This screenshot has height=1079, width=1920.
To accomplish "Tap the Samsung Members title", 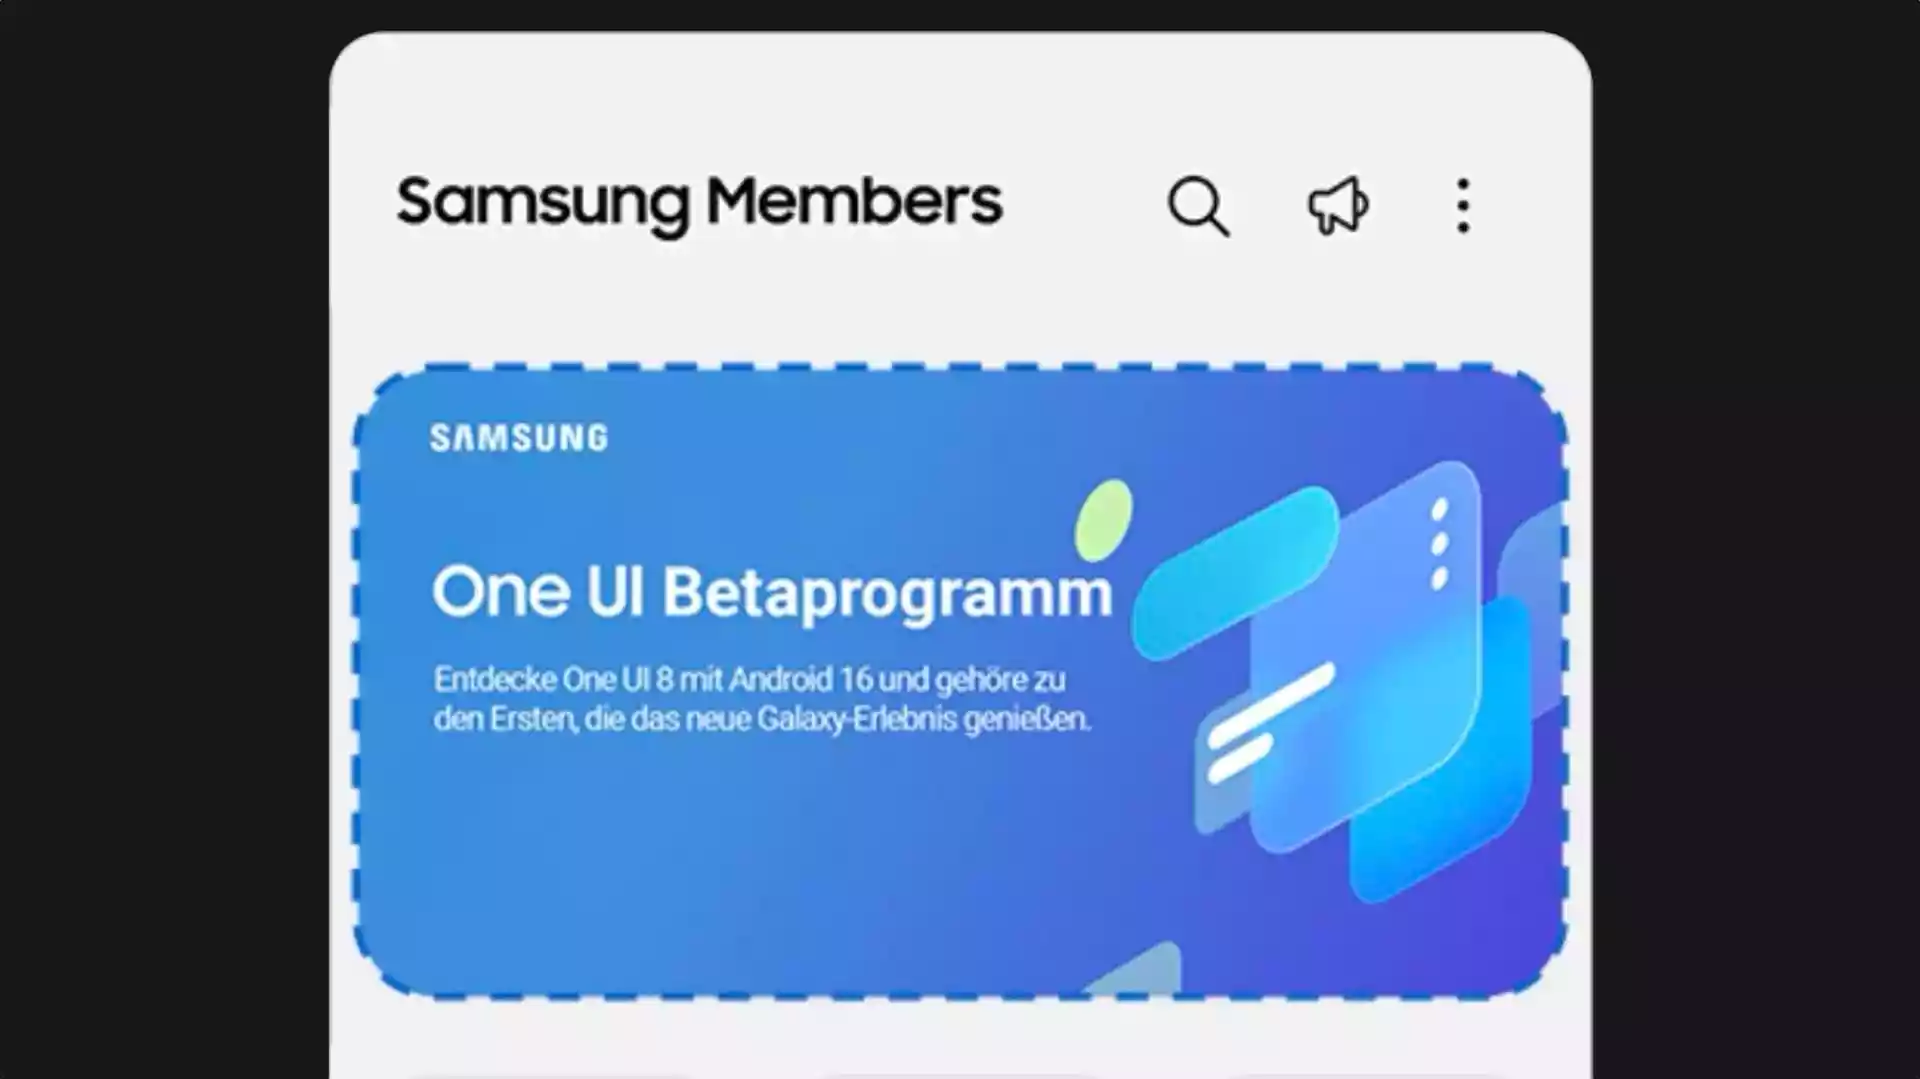I will point(699,203).
